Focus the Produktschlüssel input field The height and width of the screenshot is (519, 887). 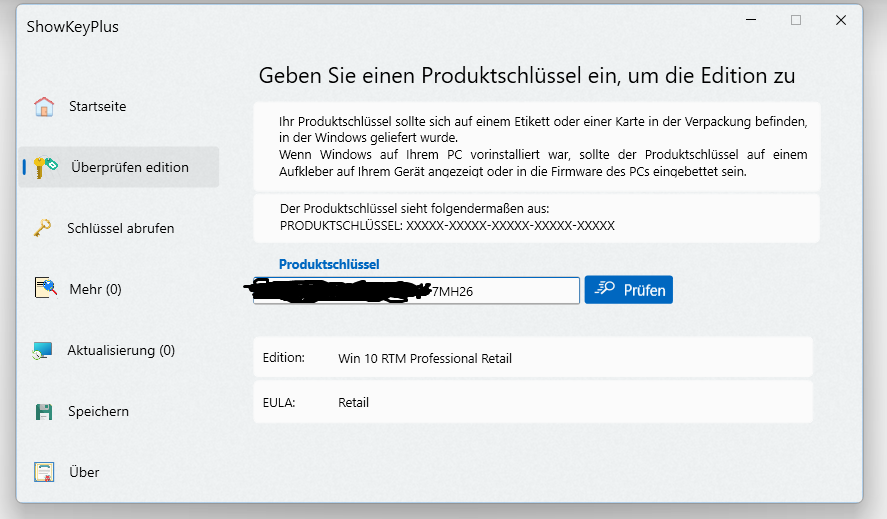(416, 291)
